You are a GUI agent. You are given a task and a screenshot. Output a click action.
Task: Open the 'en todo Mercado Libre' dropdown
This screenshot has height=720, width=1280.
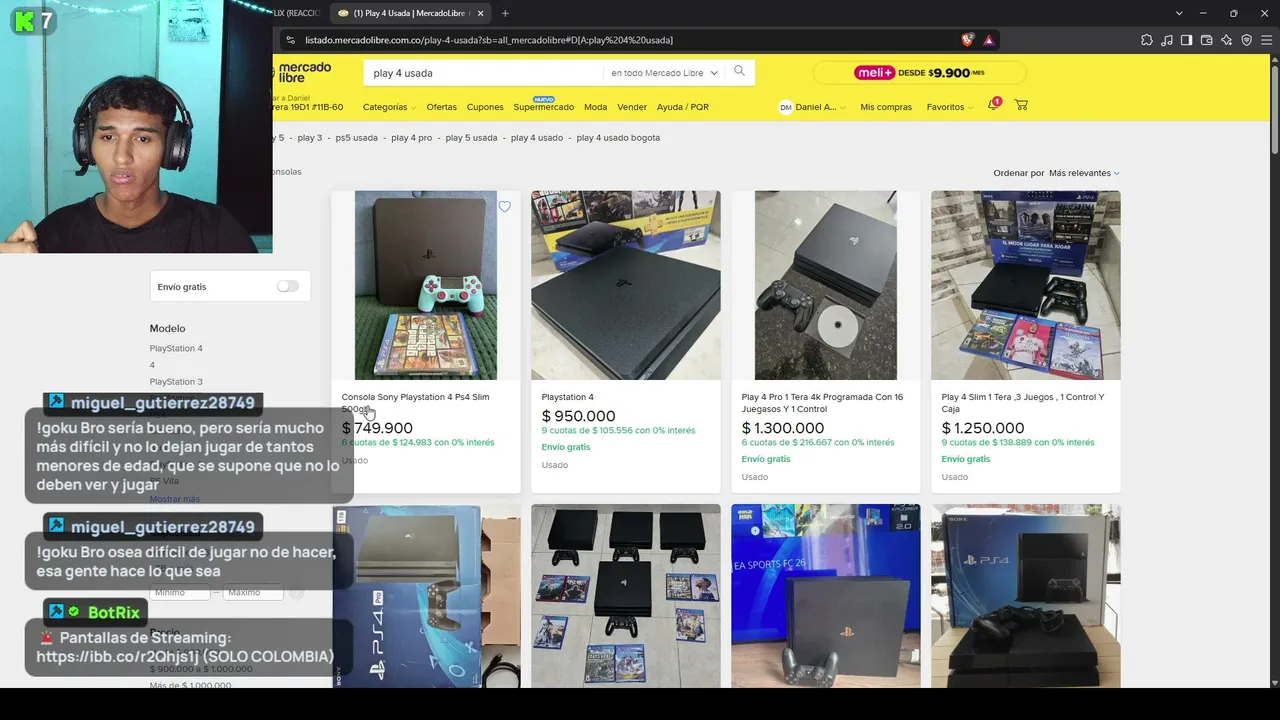point(664,73)
